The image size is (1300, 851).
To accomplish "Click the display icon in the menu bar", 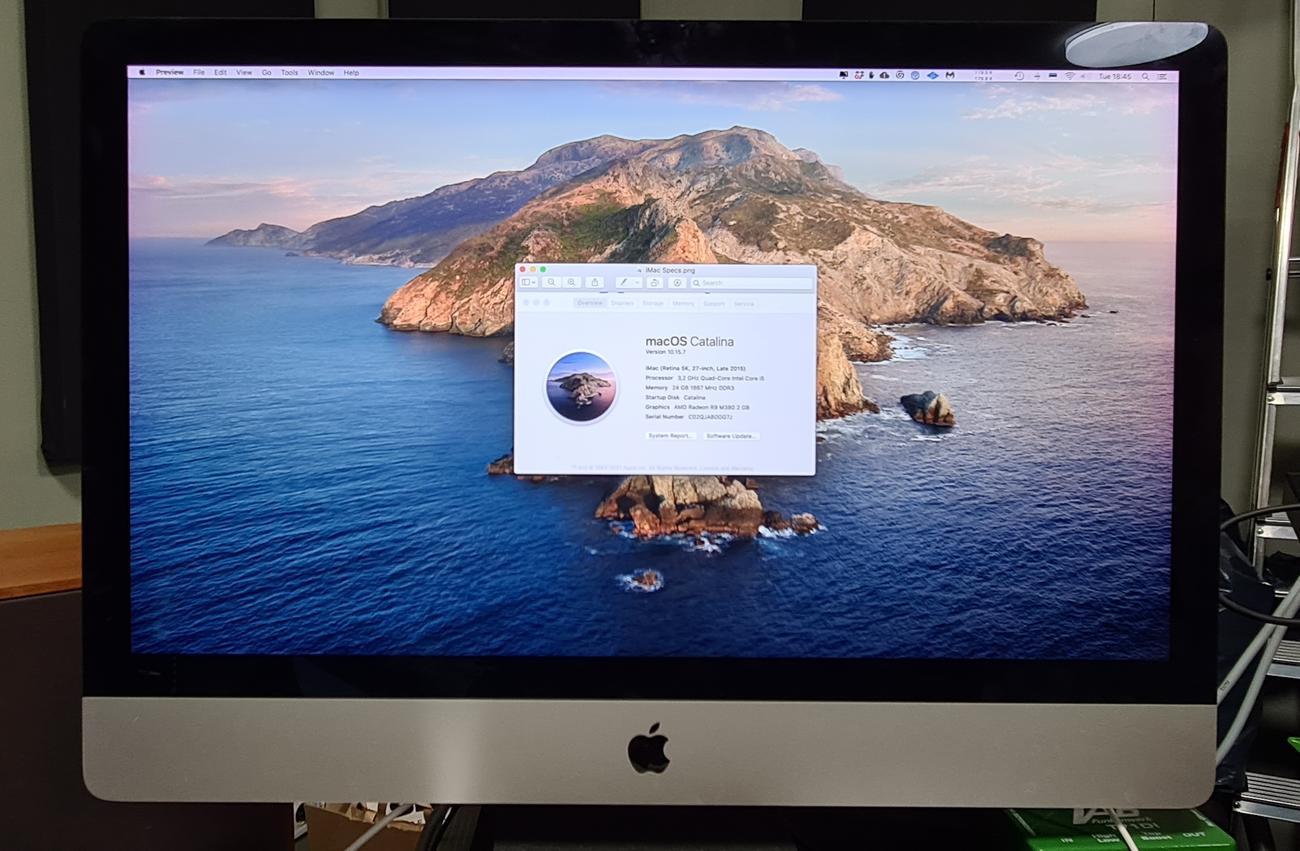I will point(844,75).
